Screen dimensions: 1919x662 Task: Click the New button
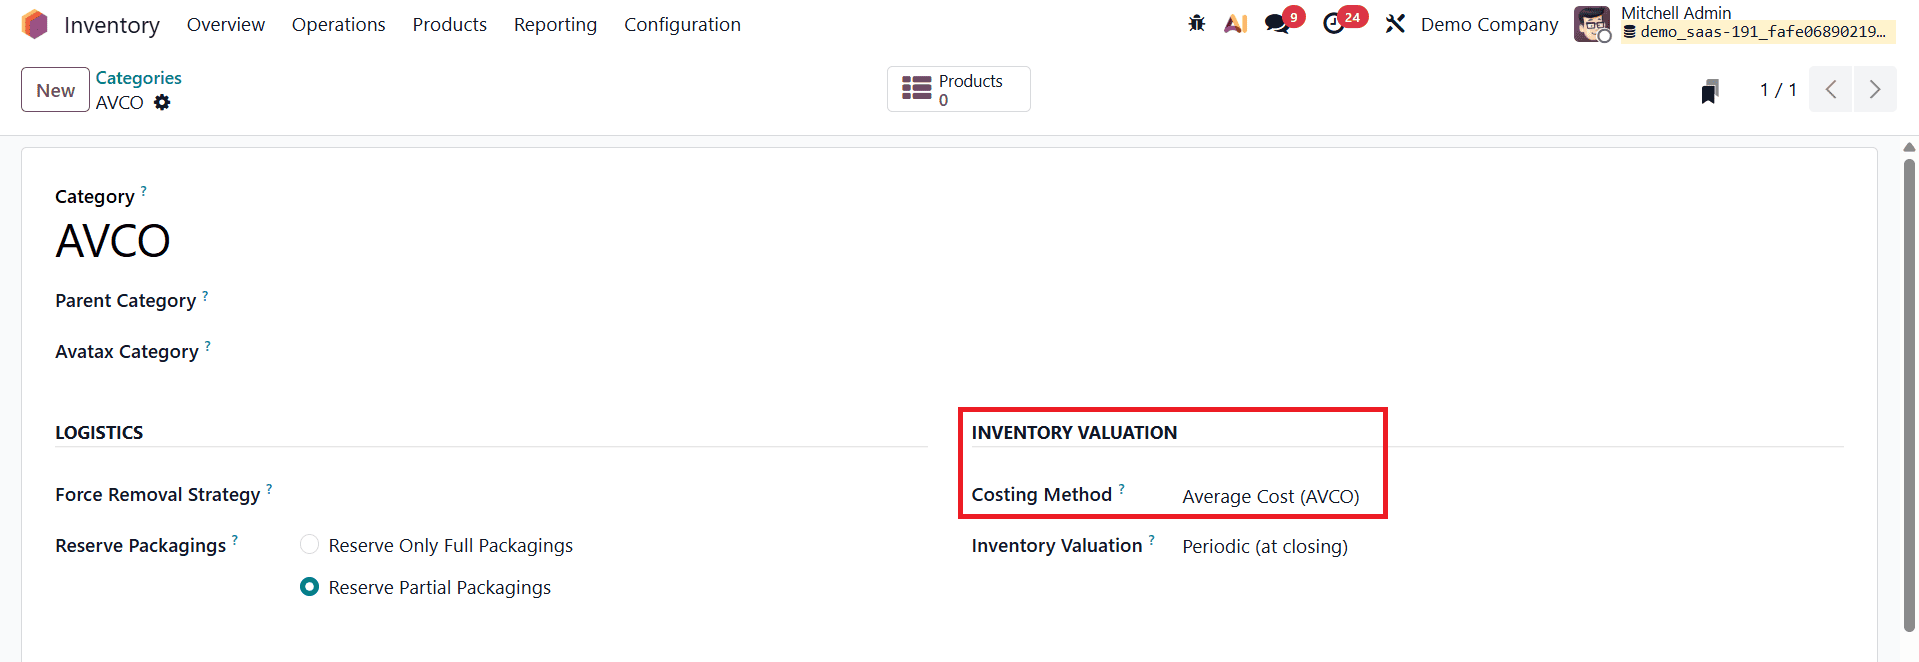pos(54,89)
